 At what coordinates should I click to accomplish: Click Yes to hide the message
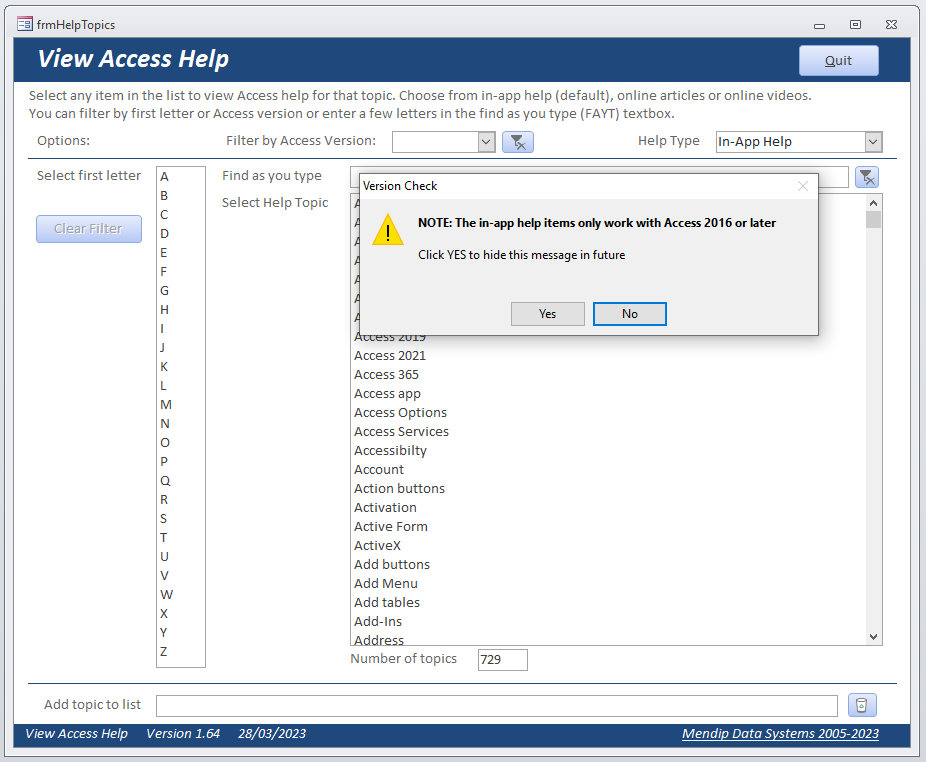point(547,314)
